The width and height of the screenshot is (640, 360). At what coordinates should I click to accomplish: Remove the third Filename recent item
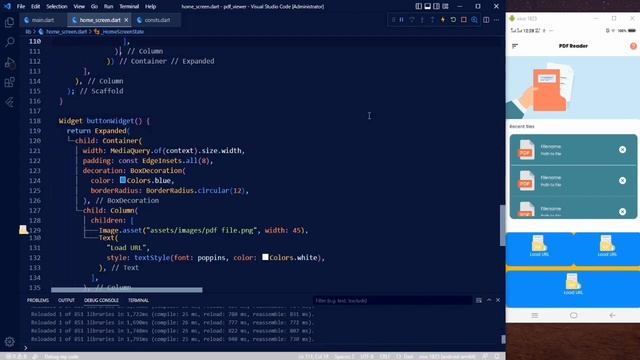click(x=622, y=211)
